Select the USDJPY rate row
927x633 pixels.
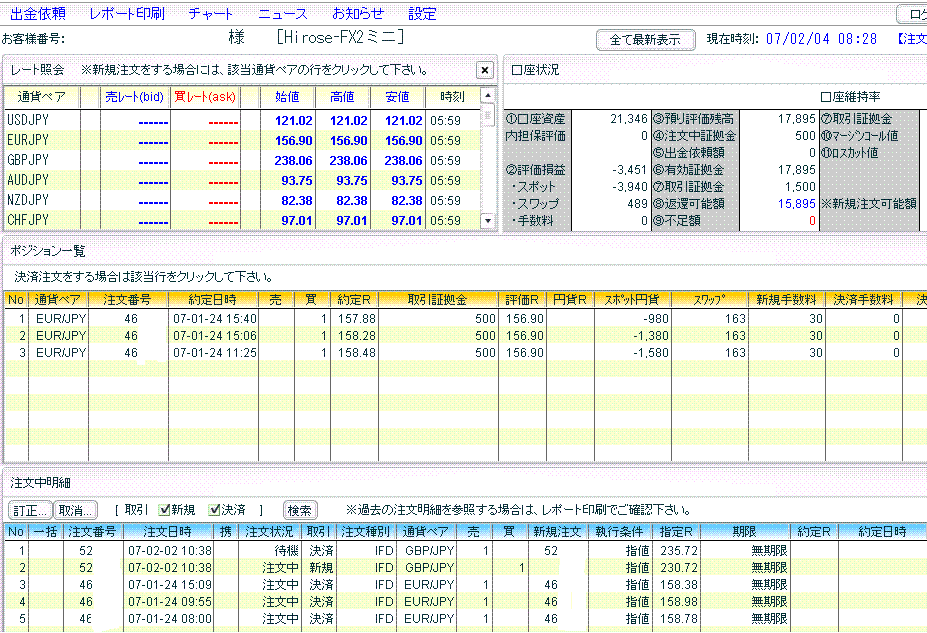[x=242, y=120]
